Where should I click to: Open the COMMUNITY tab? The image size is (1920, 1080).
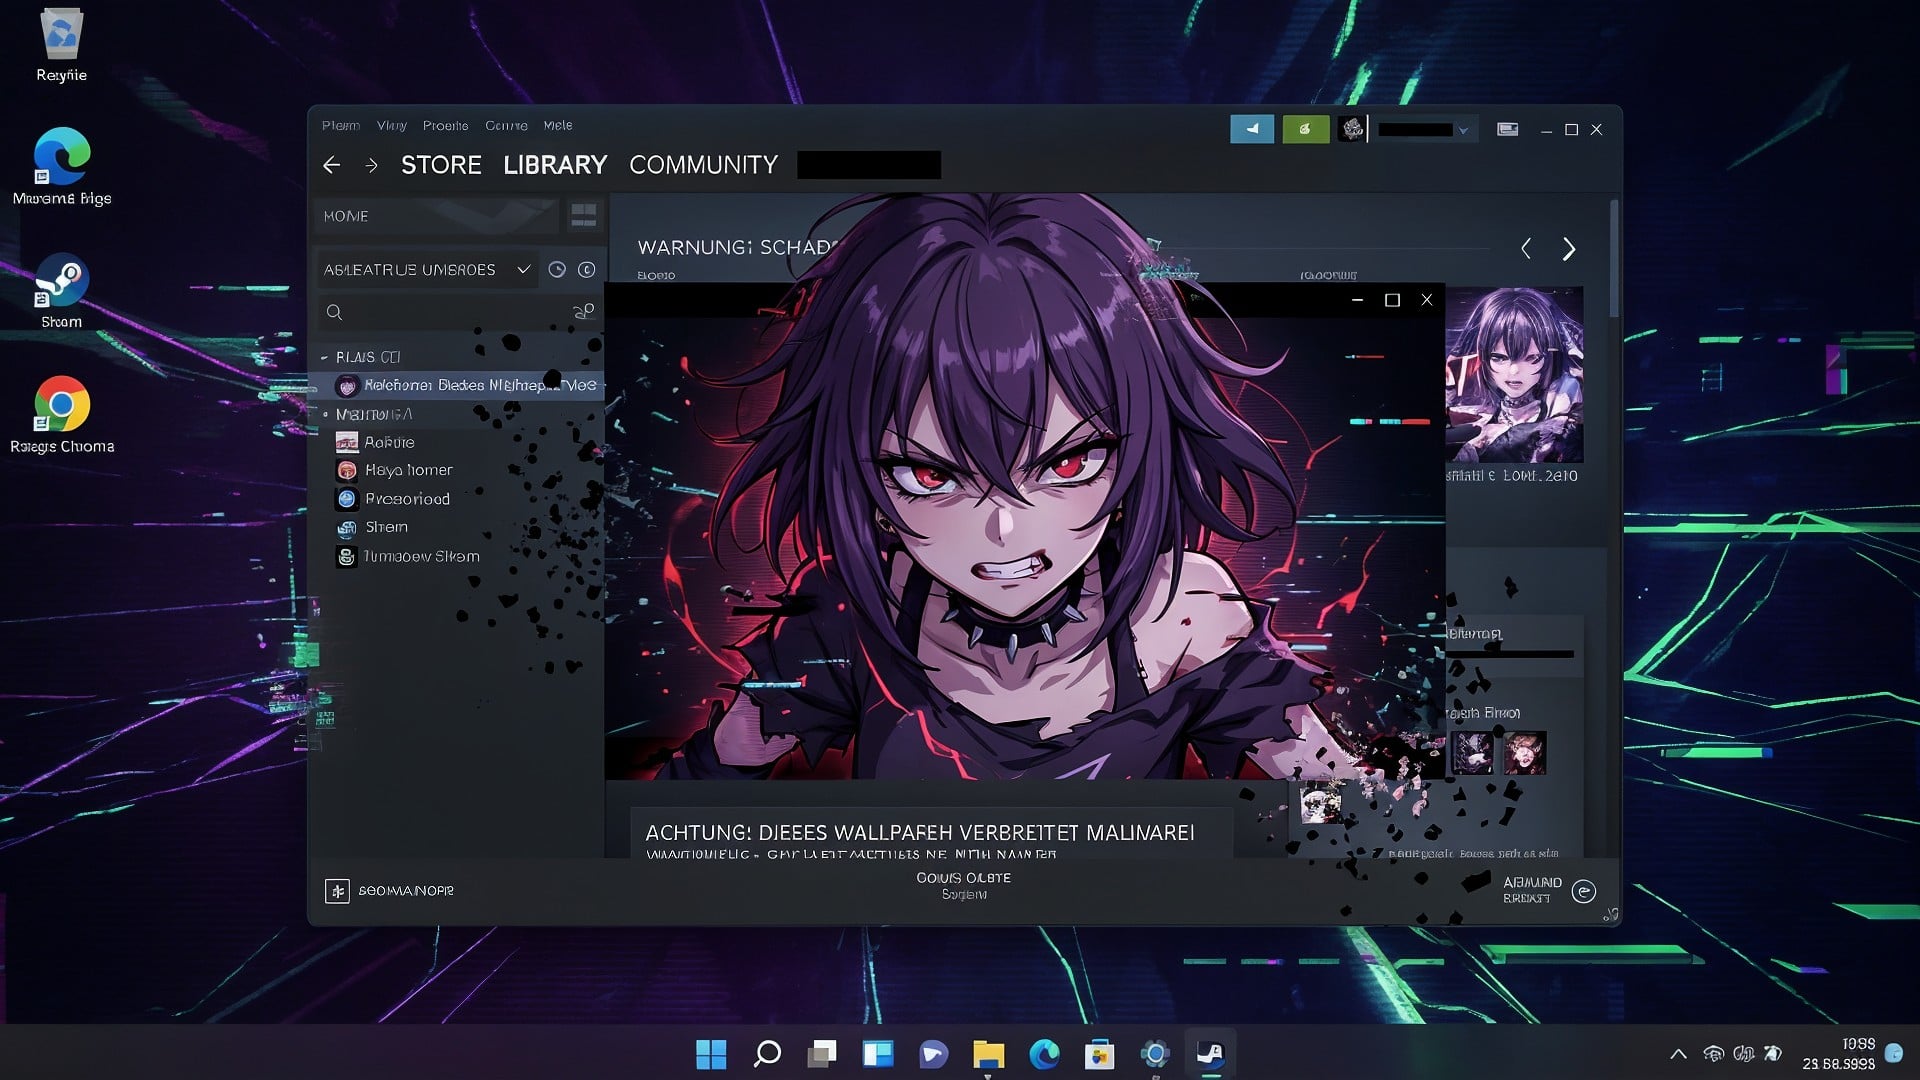click(703, 165)
